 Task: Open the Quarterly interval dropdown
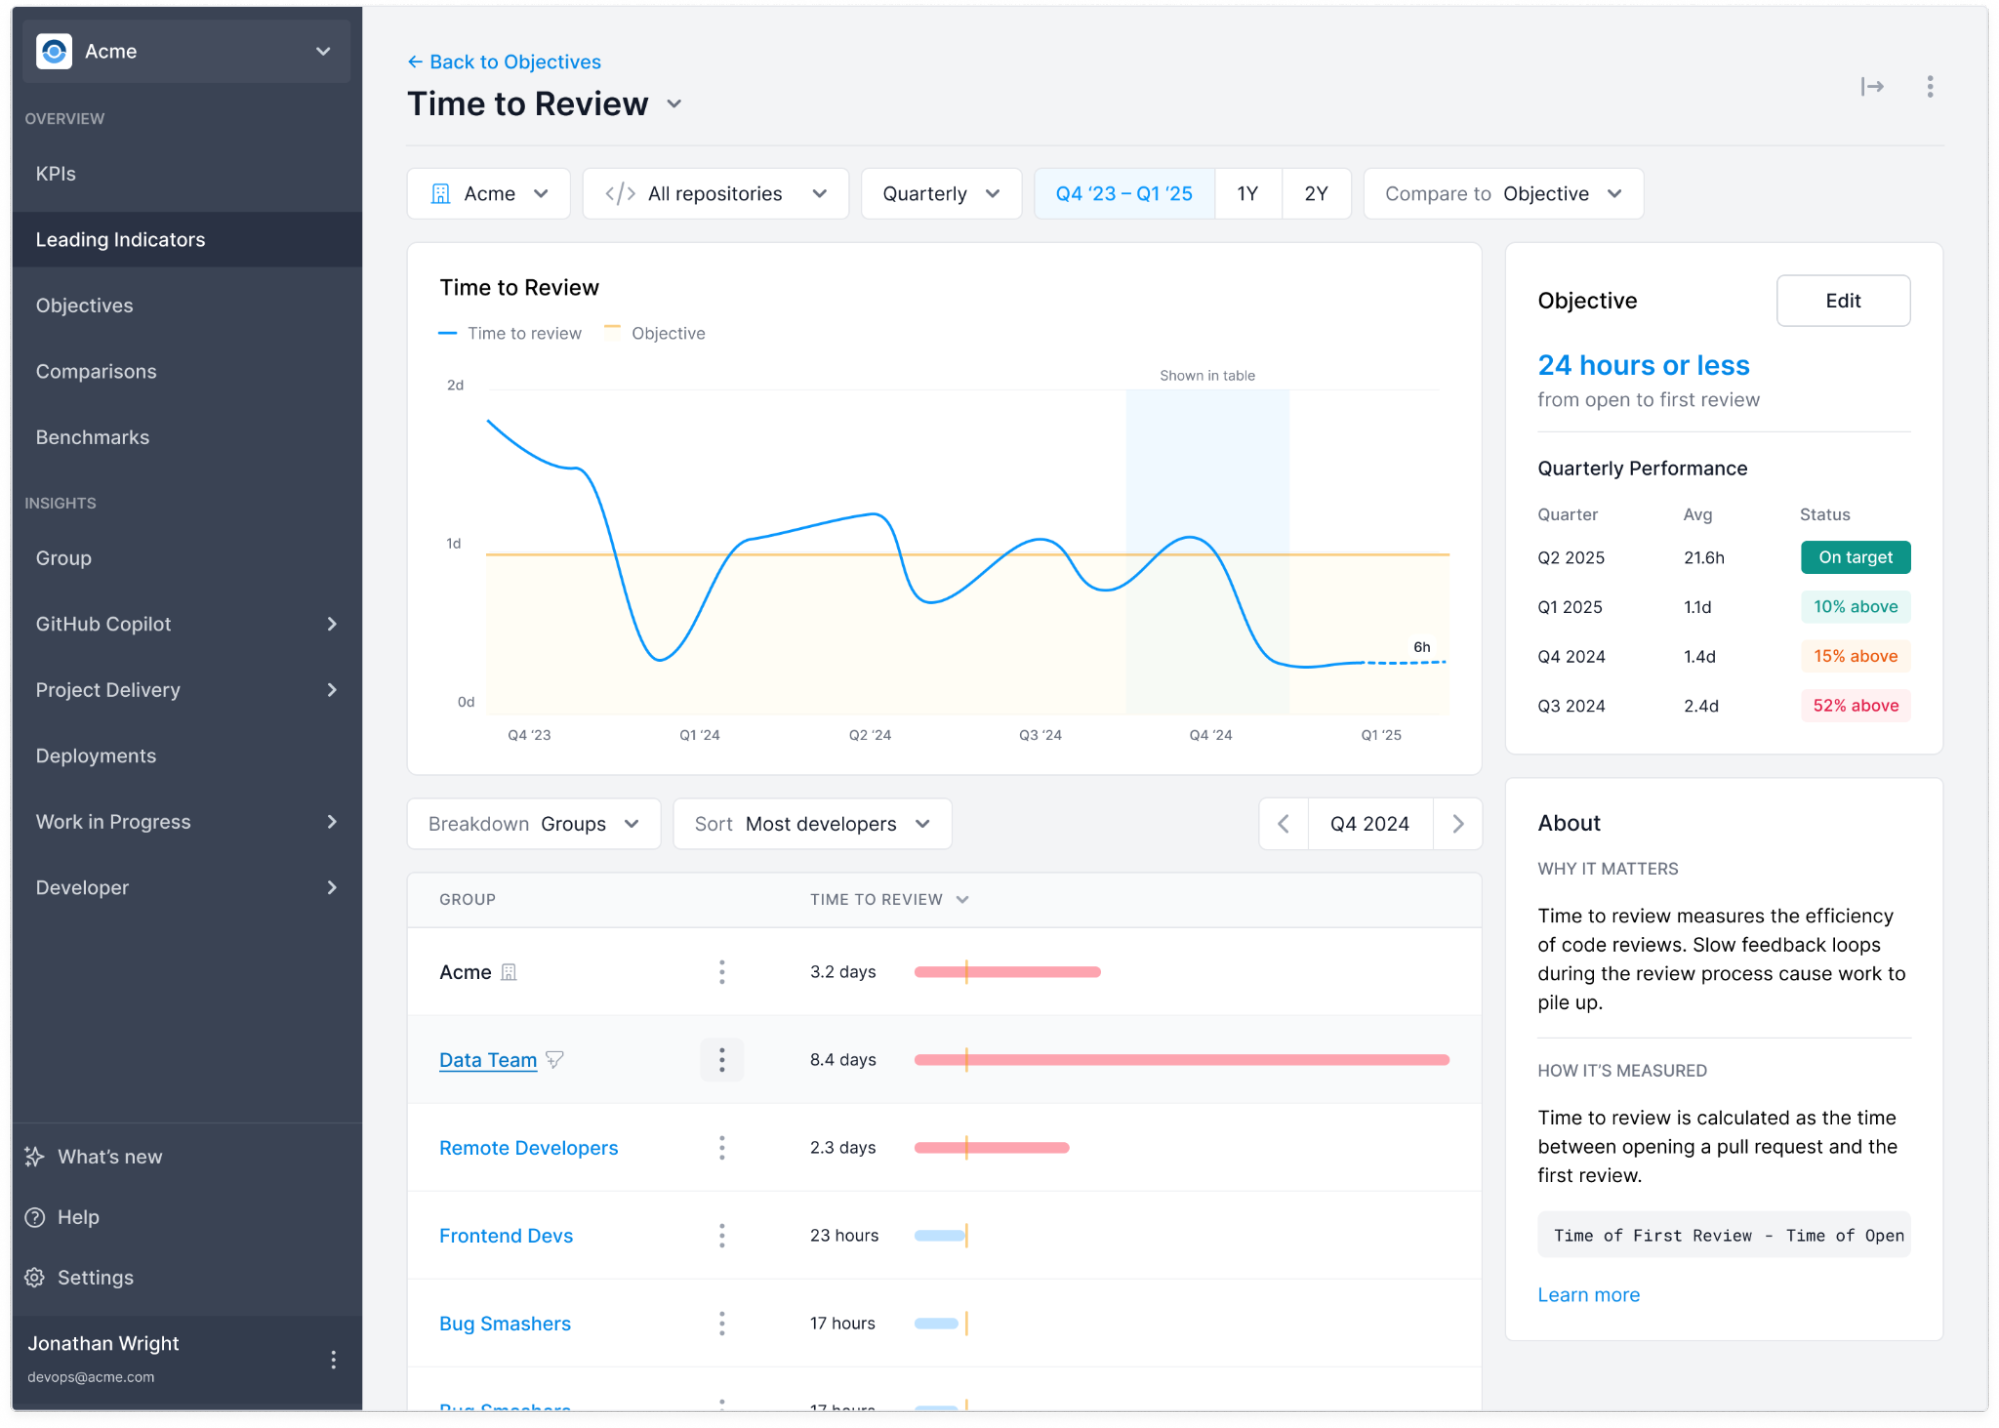tap(940, 194)
